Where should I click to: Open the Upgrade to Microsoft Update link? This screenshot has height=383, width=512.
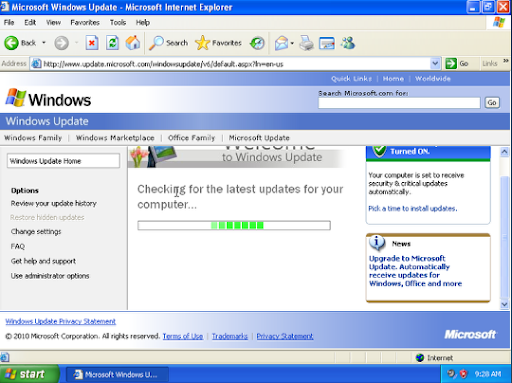pyautogui.click(x=415, y=271)
